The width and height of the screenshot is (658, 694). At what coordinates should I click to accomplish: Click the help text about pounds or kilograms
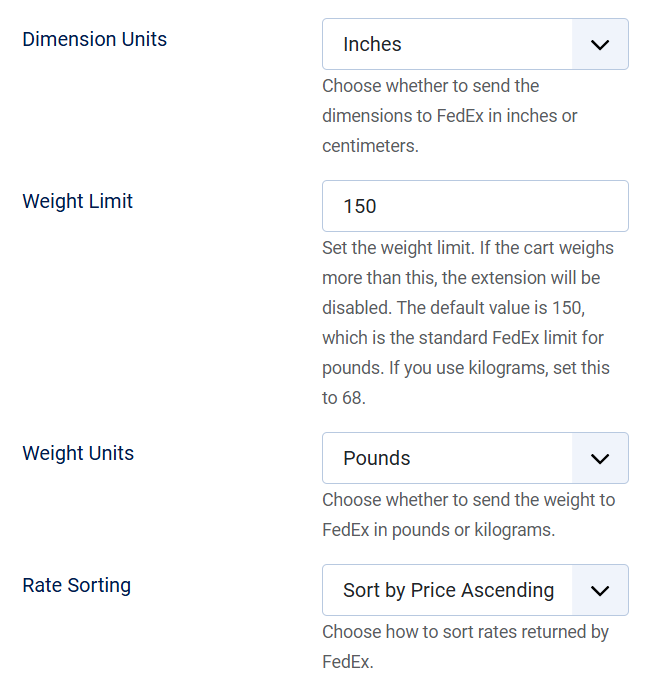coord(468,514)
